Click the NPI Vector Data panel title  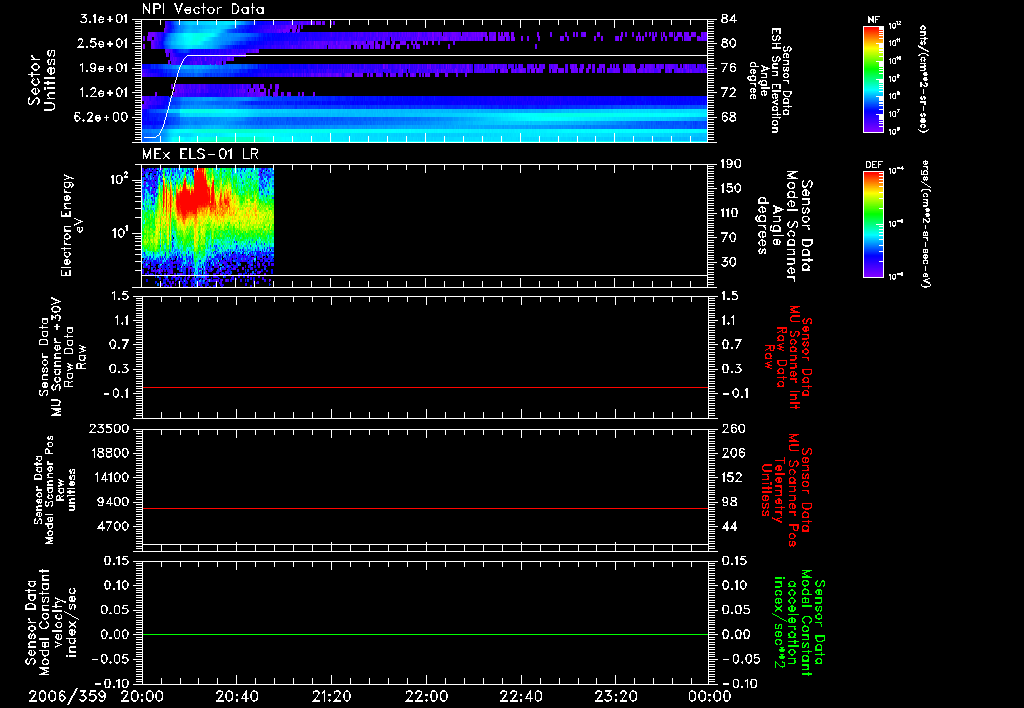click(x=203, y=9)
